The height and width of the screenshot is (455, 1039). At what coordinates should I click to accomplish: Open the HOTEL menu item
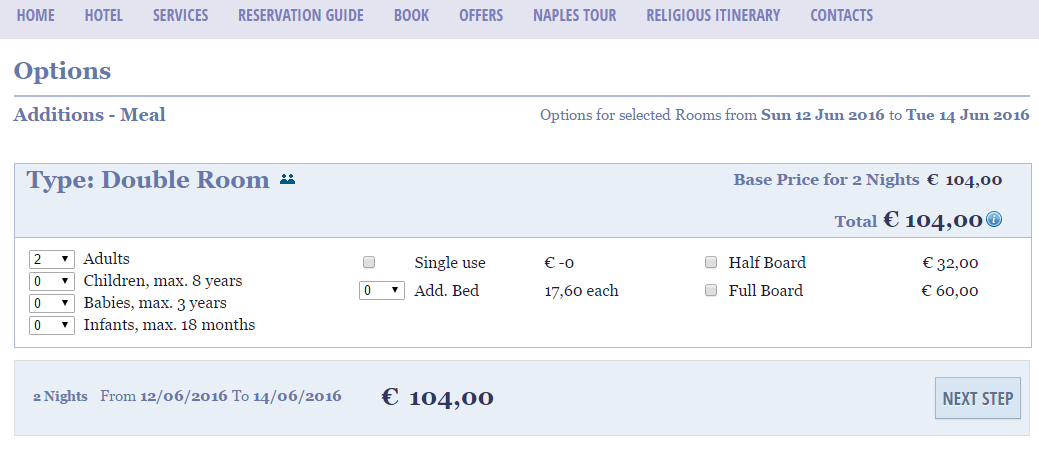pos(103,15)
